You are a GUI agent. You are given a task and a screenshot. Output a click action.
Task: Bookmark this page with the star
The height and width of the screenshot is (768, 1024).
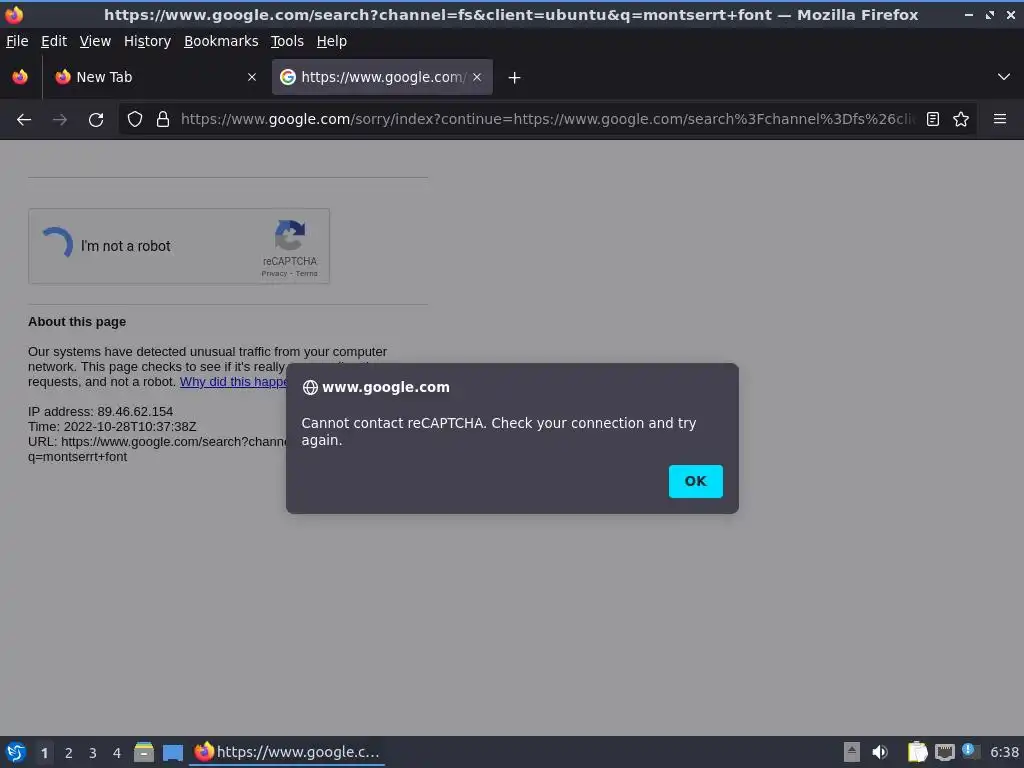(x=961, y=120)
